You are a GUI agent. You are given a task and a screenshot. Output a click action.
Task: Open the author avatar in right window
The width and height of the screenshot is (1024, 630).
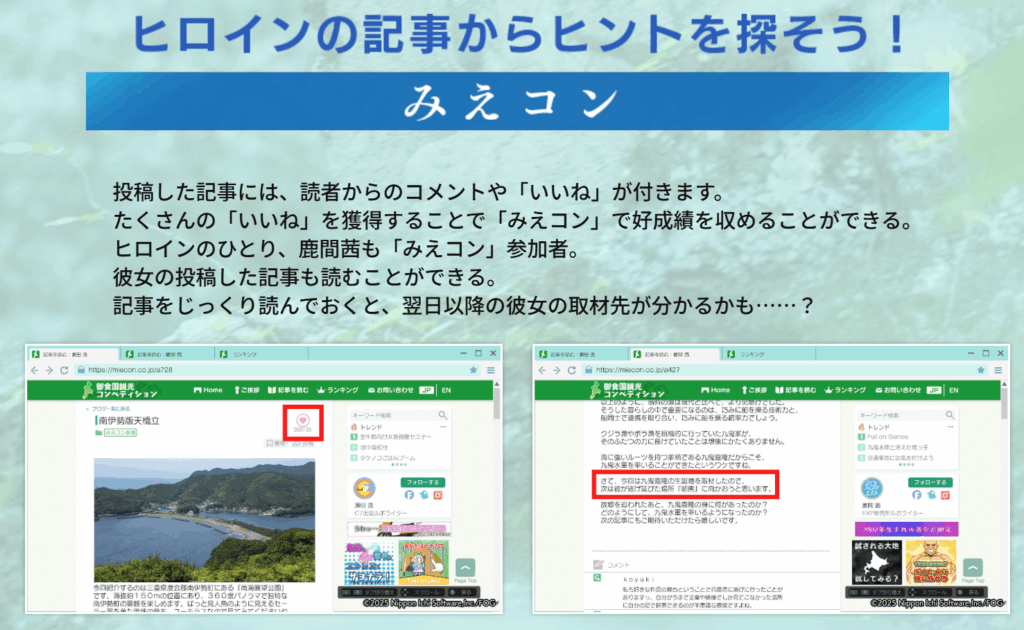[x=872, y=488]
